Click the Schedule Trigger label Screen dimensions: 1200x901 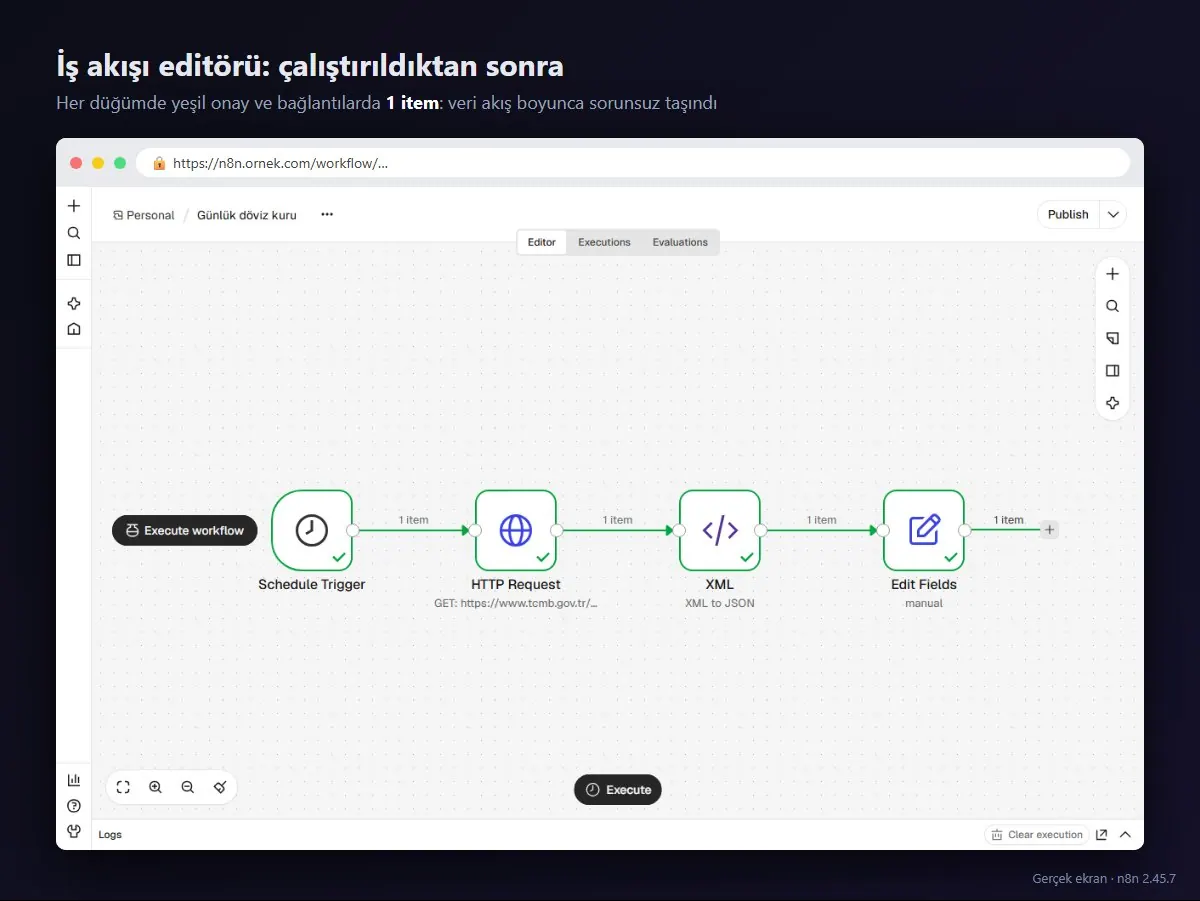312,584
